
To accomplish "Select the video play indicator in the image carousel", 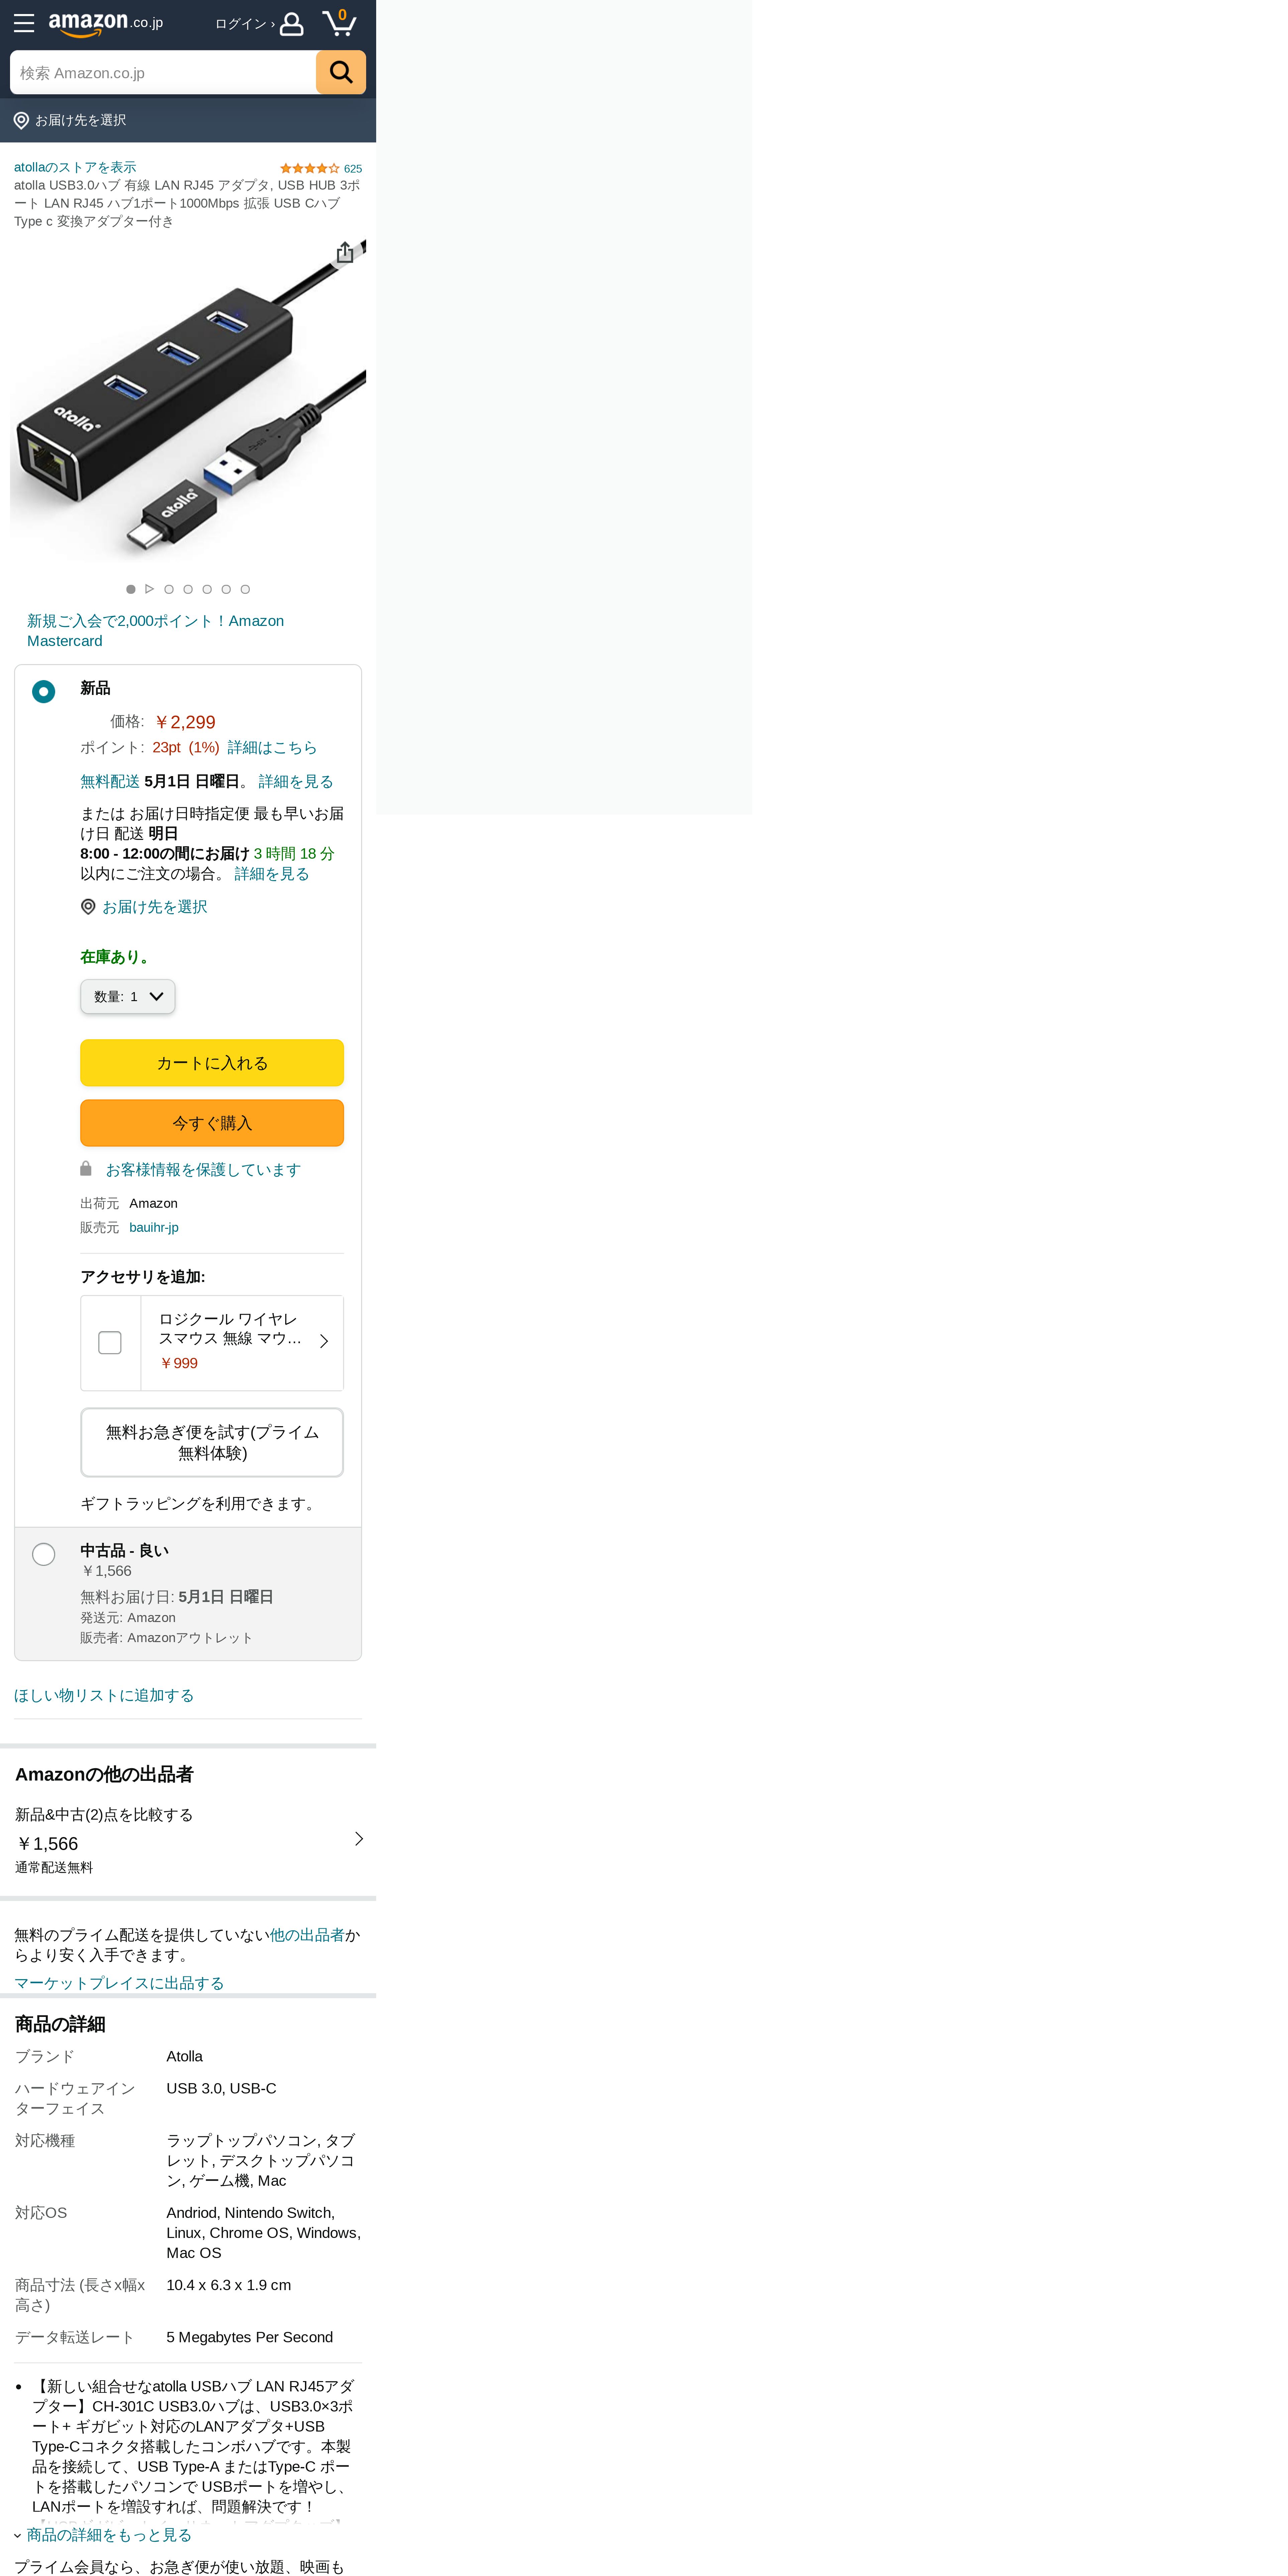I will (150, 589).
